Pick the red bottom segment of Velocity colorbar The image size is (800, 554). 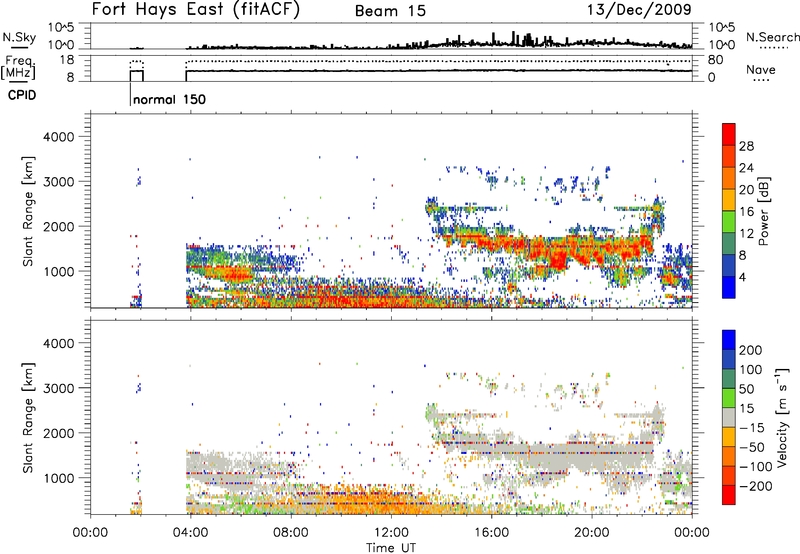(729, 495)
